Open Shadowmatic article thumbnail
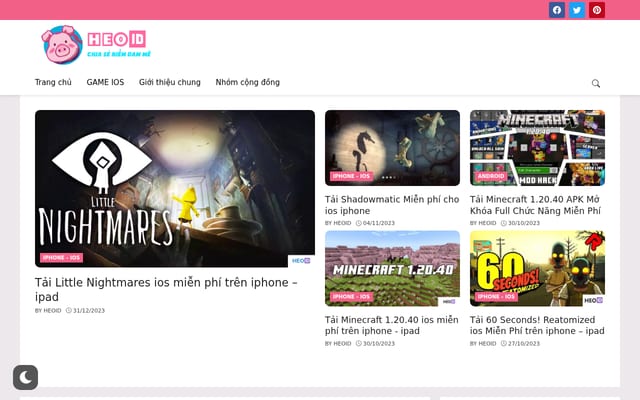The height and width of the screenshot is (400, 640). 392,148
